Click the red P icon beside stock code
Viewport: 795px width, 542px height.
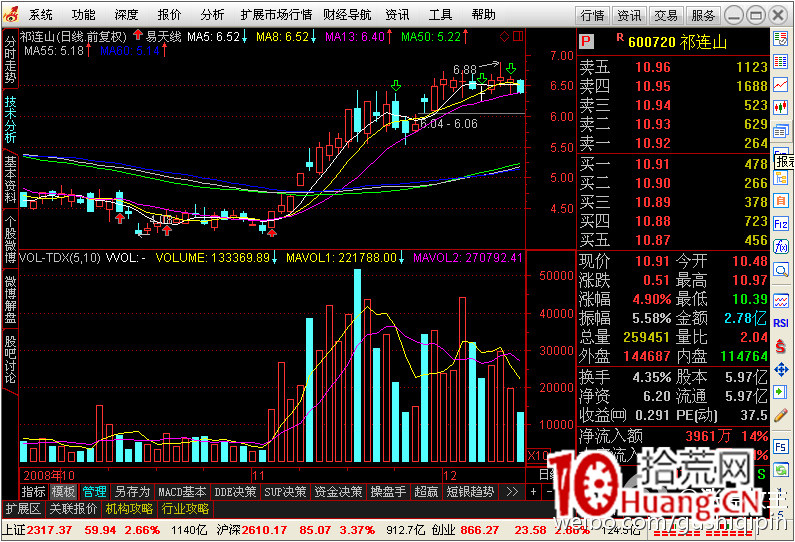[586, 41]
